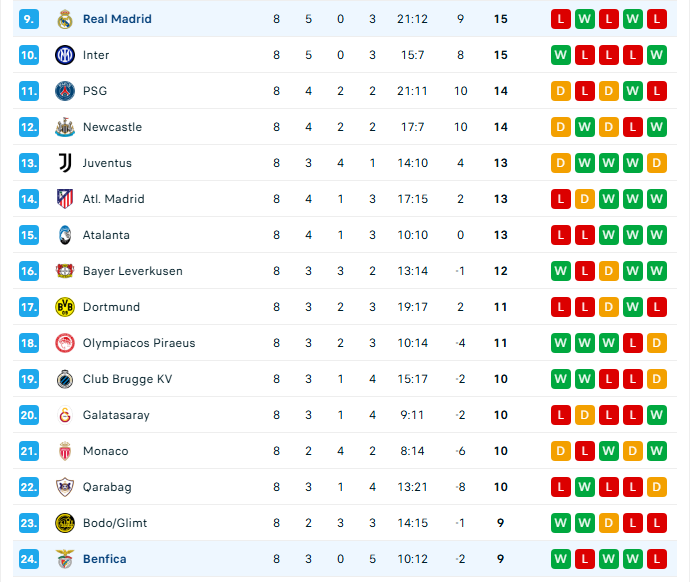
Task: Click the Real Madrid club crest icon
Action: click(65, 19)
